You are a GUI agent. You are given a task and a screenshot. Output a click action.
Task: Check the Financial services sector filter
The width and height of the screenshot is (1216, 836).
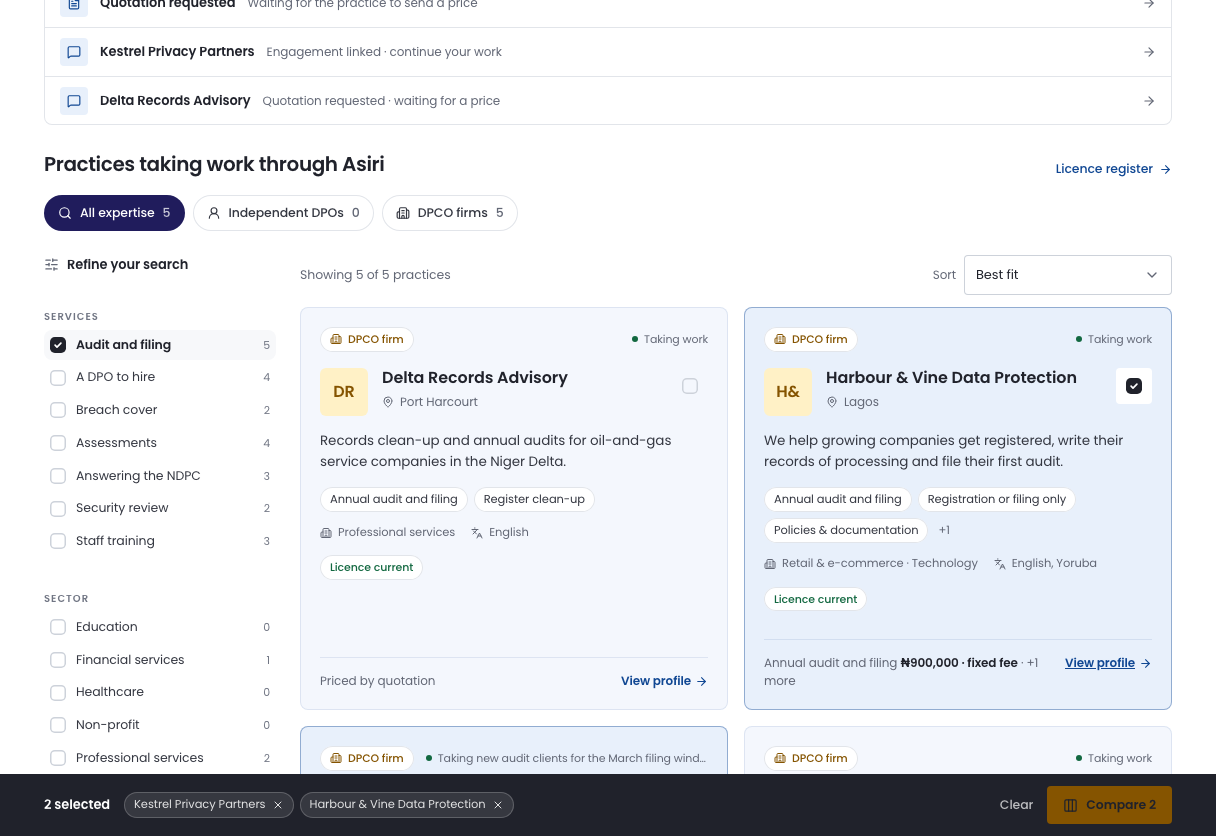point(58,660)
